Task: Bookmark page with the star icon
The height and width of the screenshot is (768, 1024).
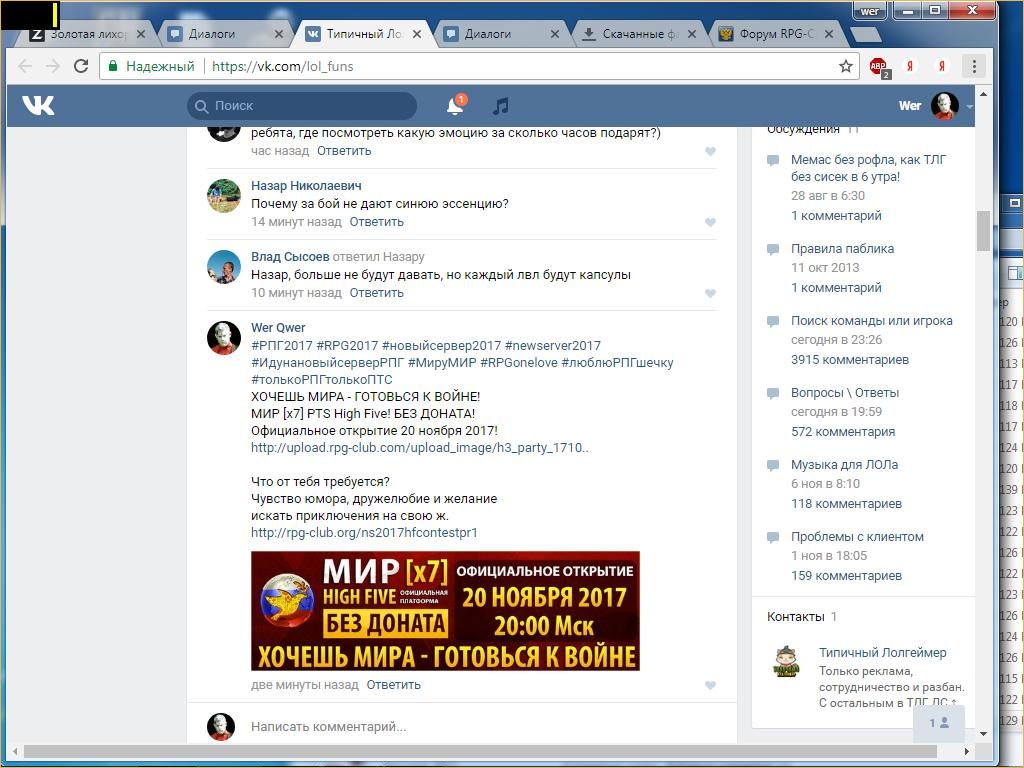Action: 846,66
